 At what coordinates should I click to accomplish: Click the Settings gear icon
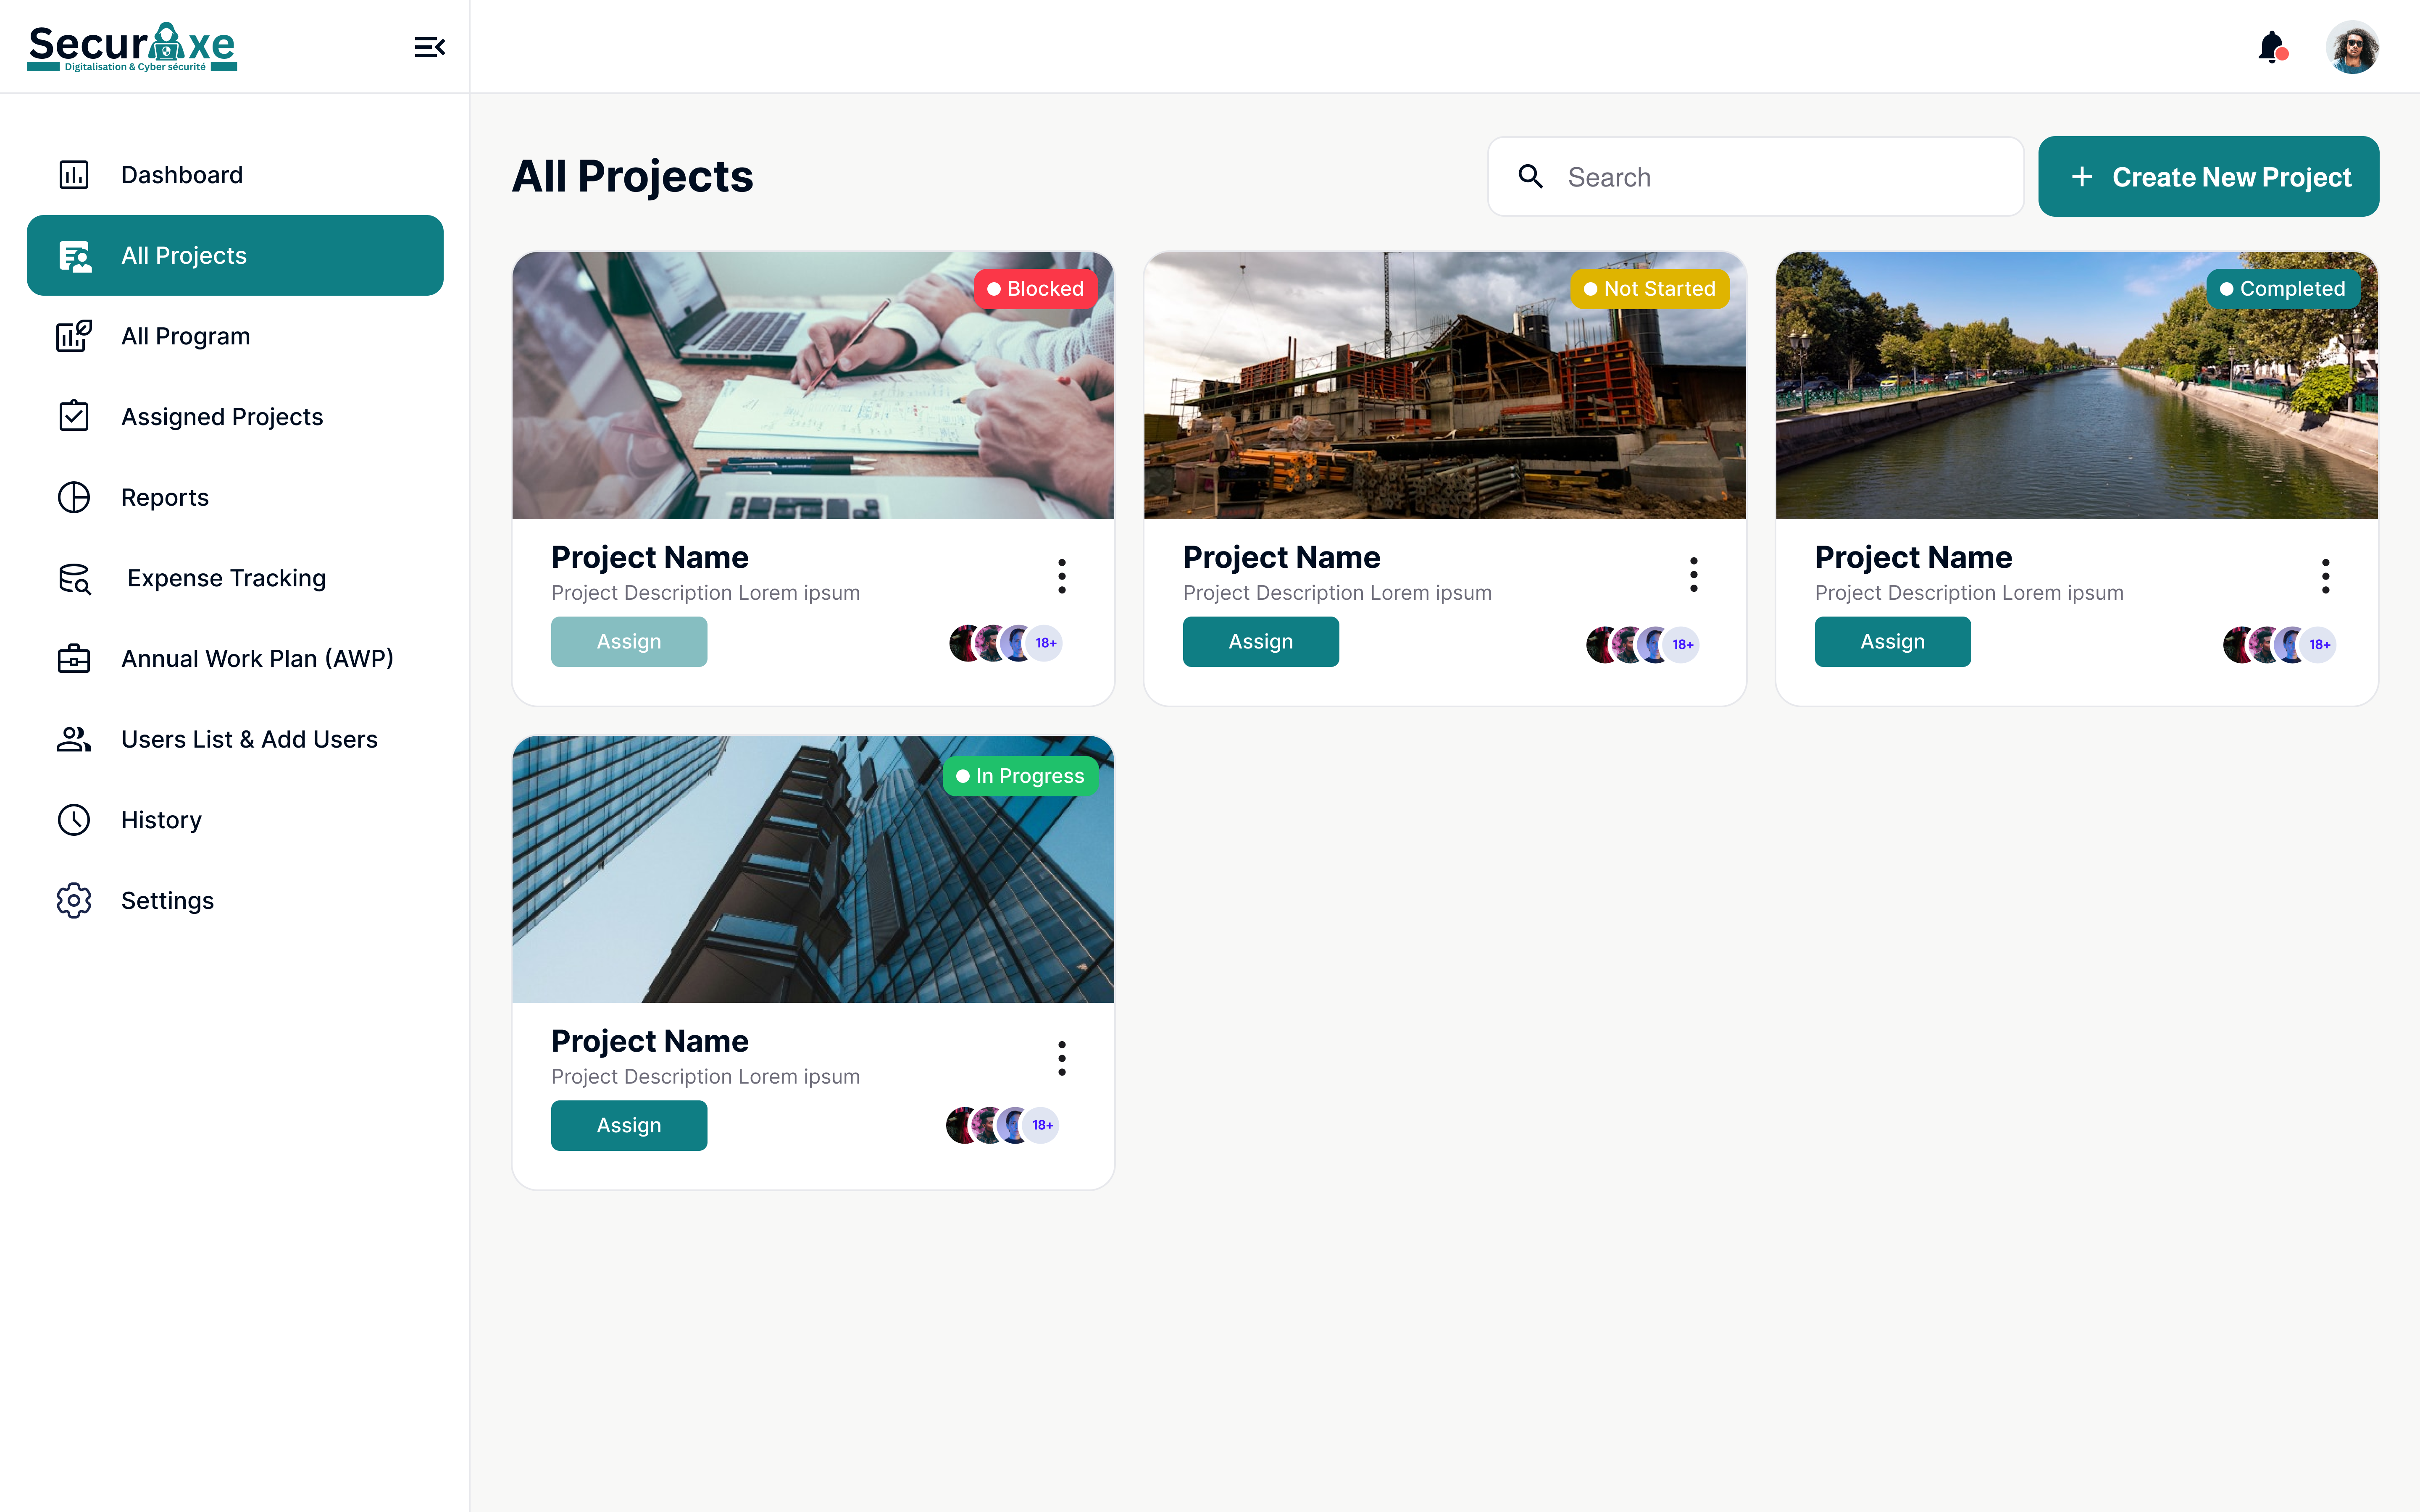pos(74,901)
